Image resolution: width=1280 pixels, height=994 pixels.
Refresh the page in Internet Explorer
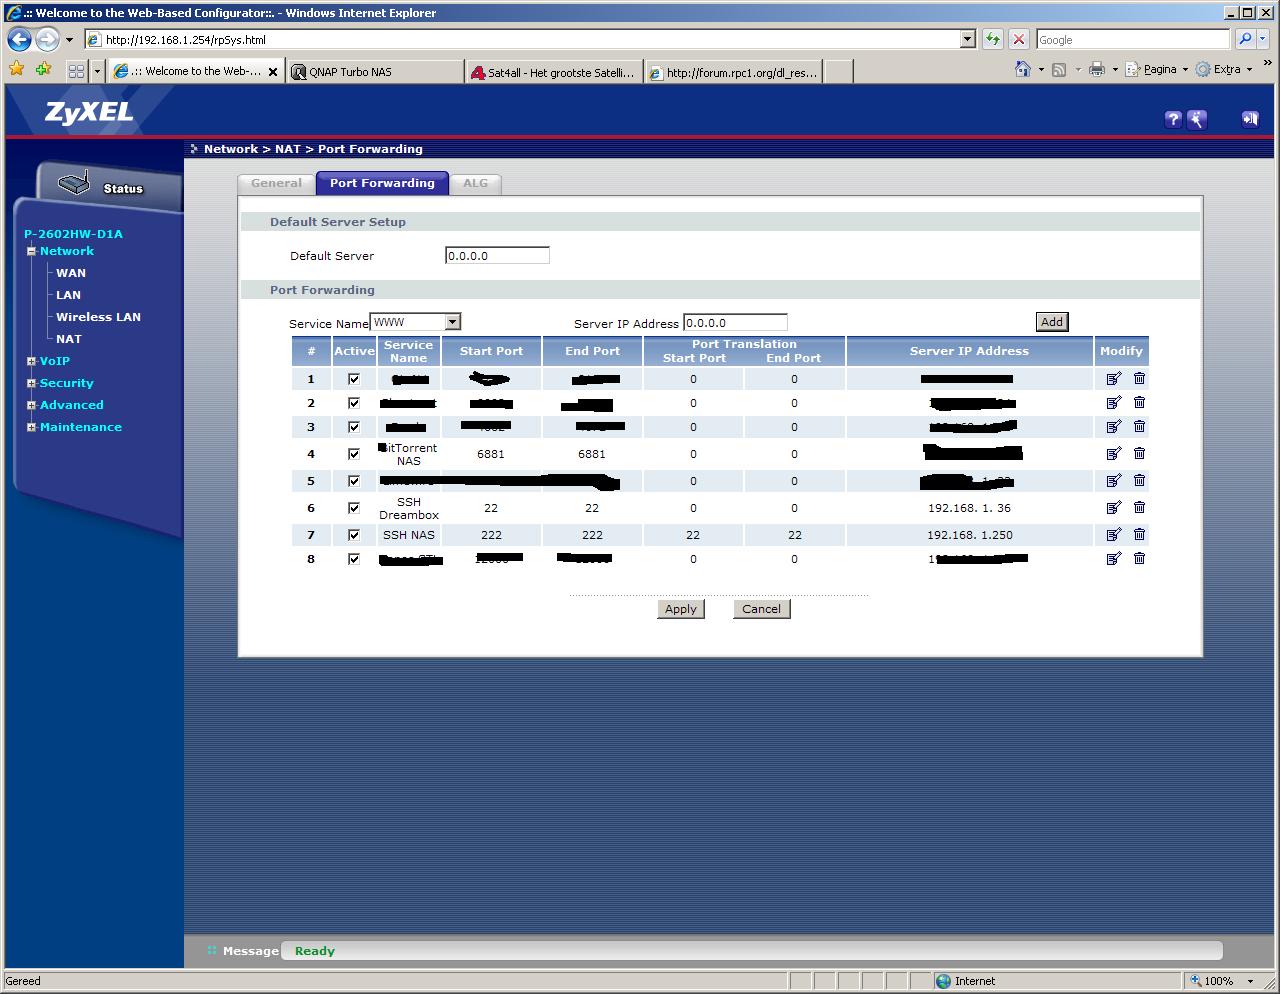click(x=992, y=39)
